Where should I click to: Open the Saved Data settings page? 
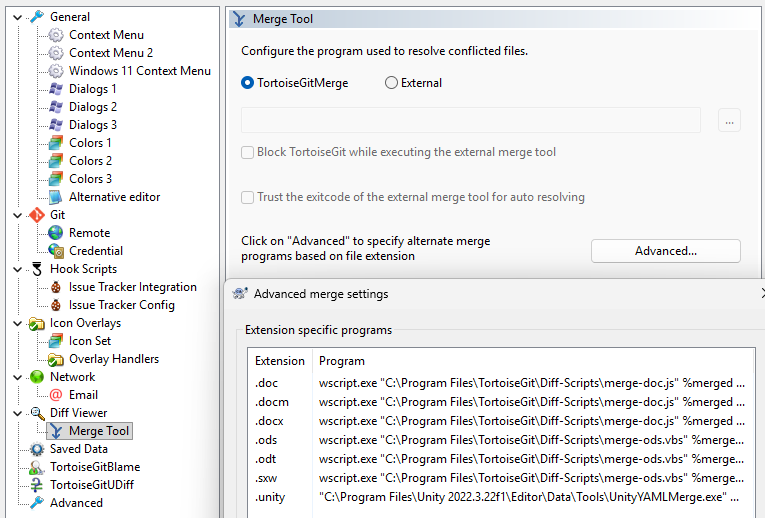(x=79, y=449)
